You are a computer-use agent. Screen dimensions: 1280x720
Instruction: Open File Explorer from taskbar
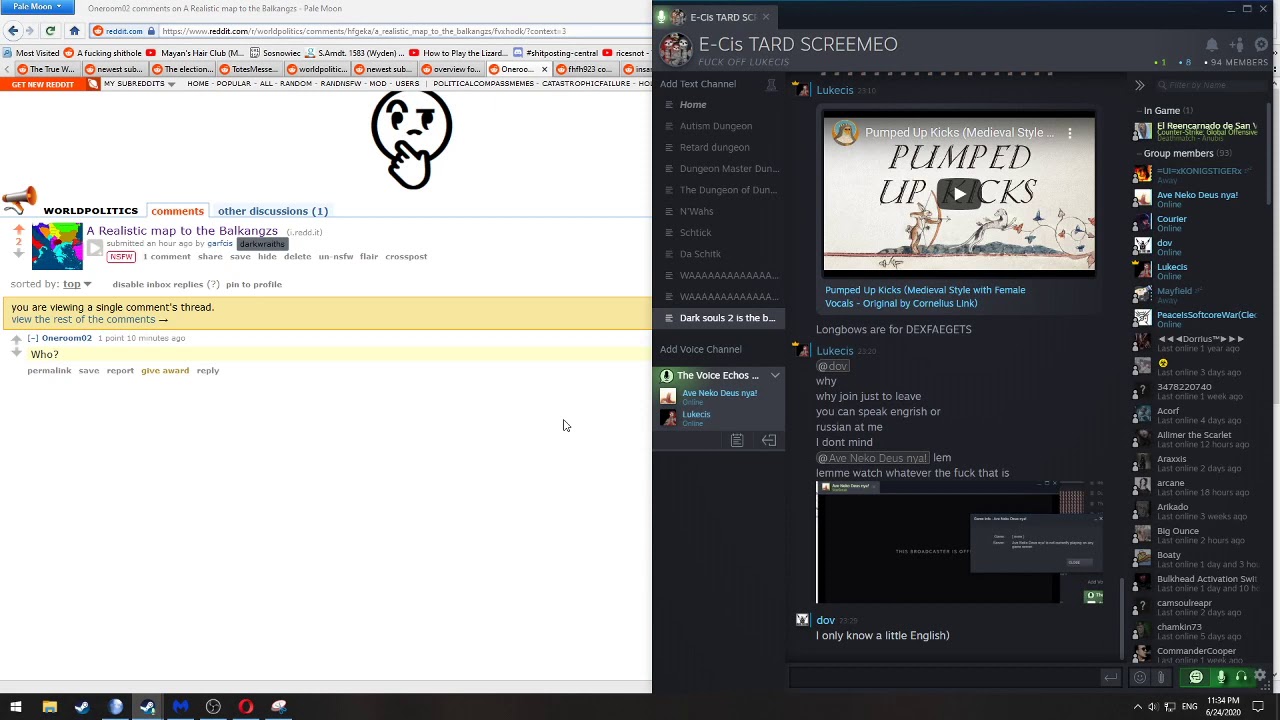(49, 707)
